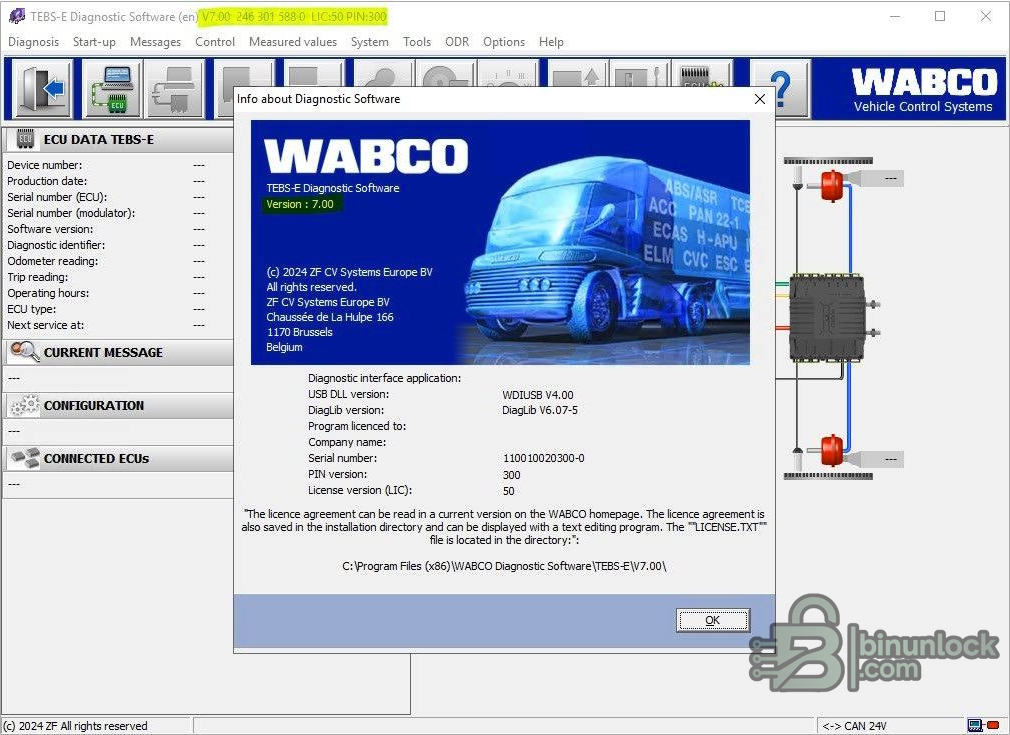This screenshot has height=735, width=1010.
Task: Open the Diagnosis menu
Action: [33, 42]
